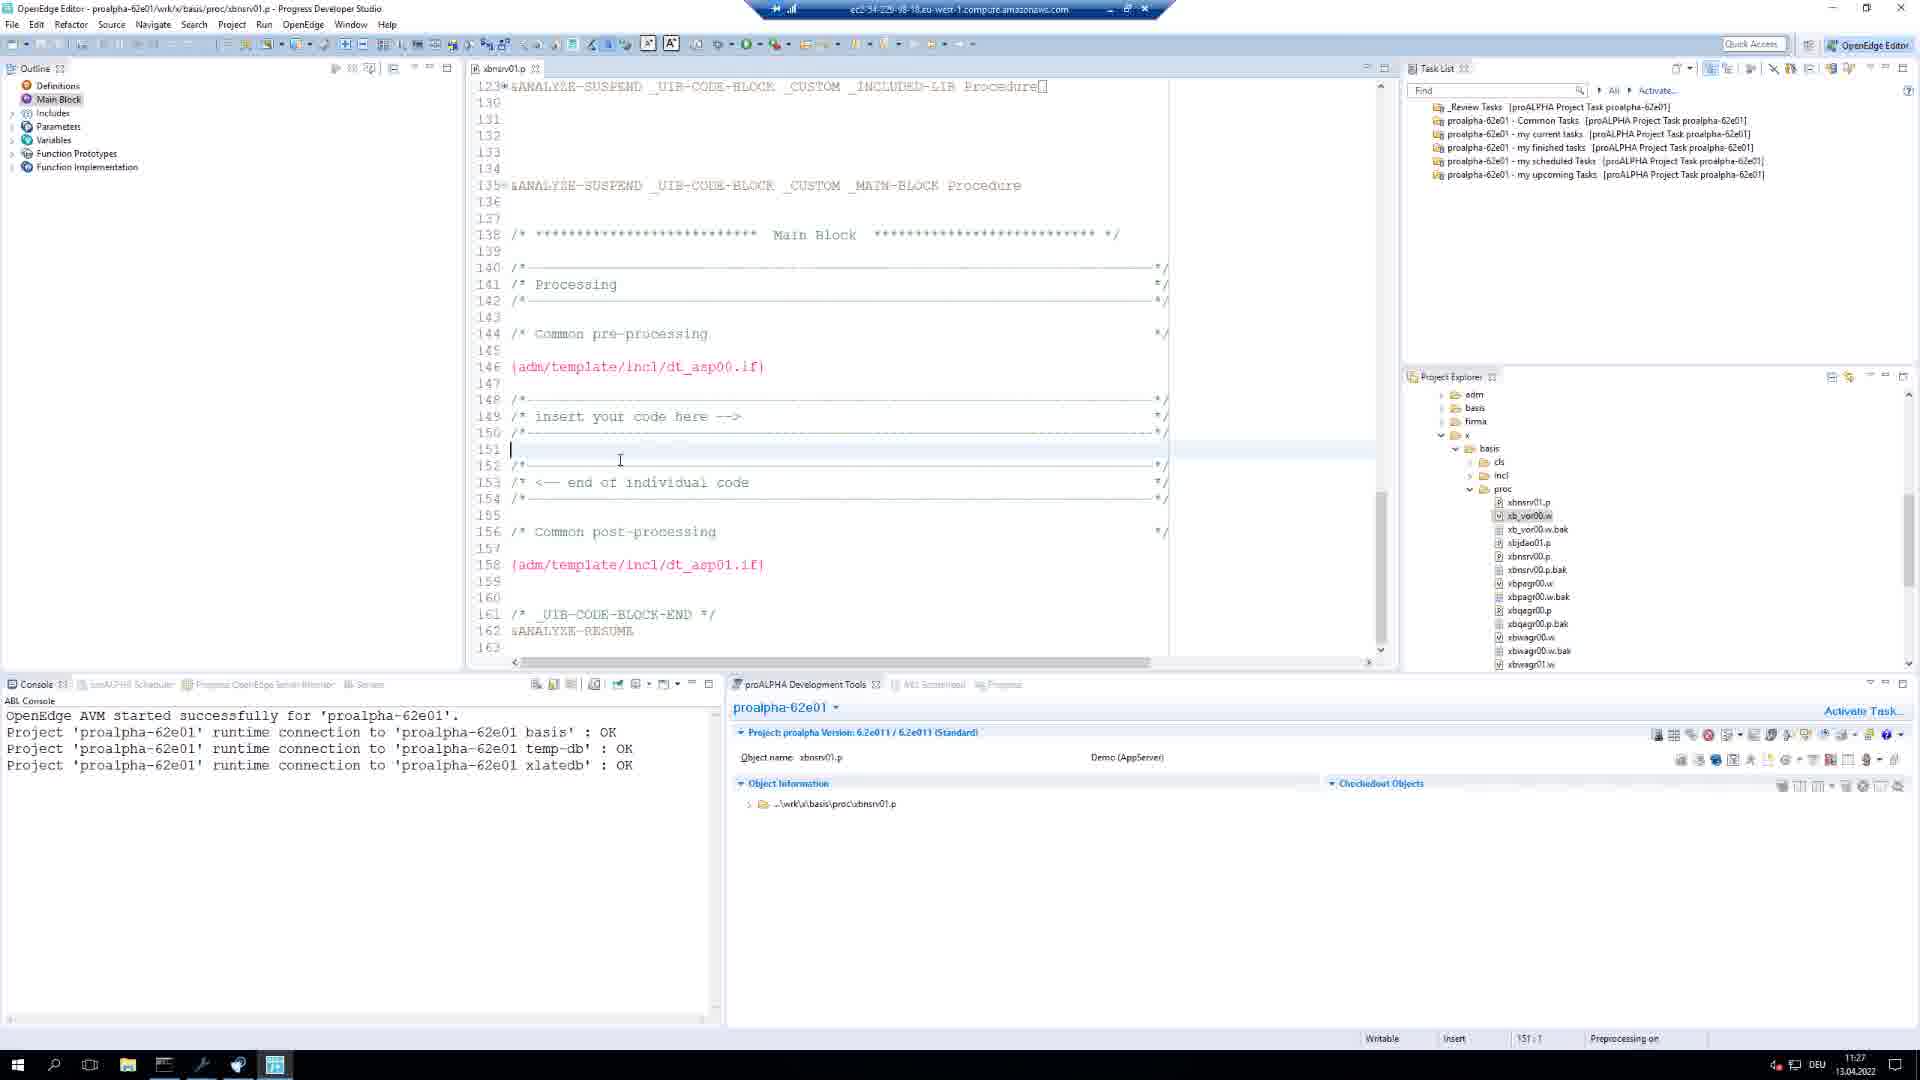This screenshot has width=1920, height=1080.
Task: Expand Function Prototypes node in Outline
Action: 12,154
